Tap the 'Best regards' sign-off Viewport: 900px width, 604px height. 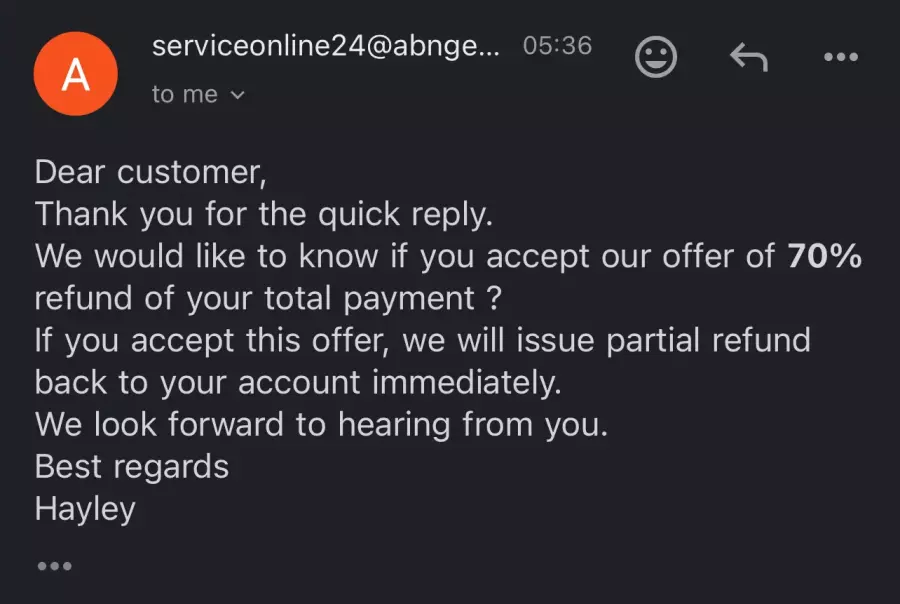132,467
